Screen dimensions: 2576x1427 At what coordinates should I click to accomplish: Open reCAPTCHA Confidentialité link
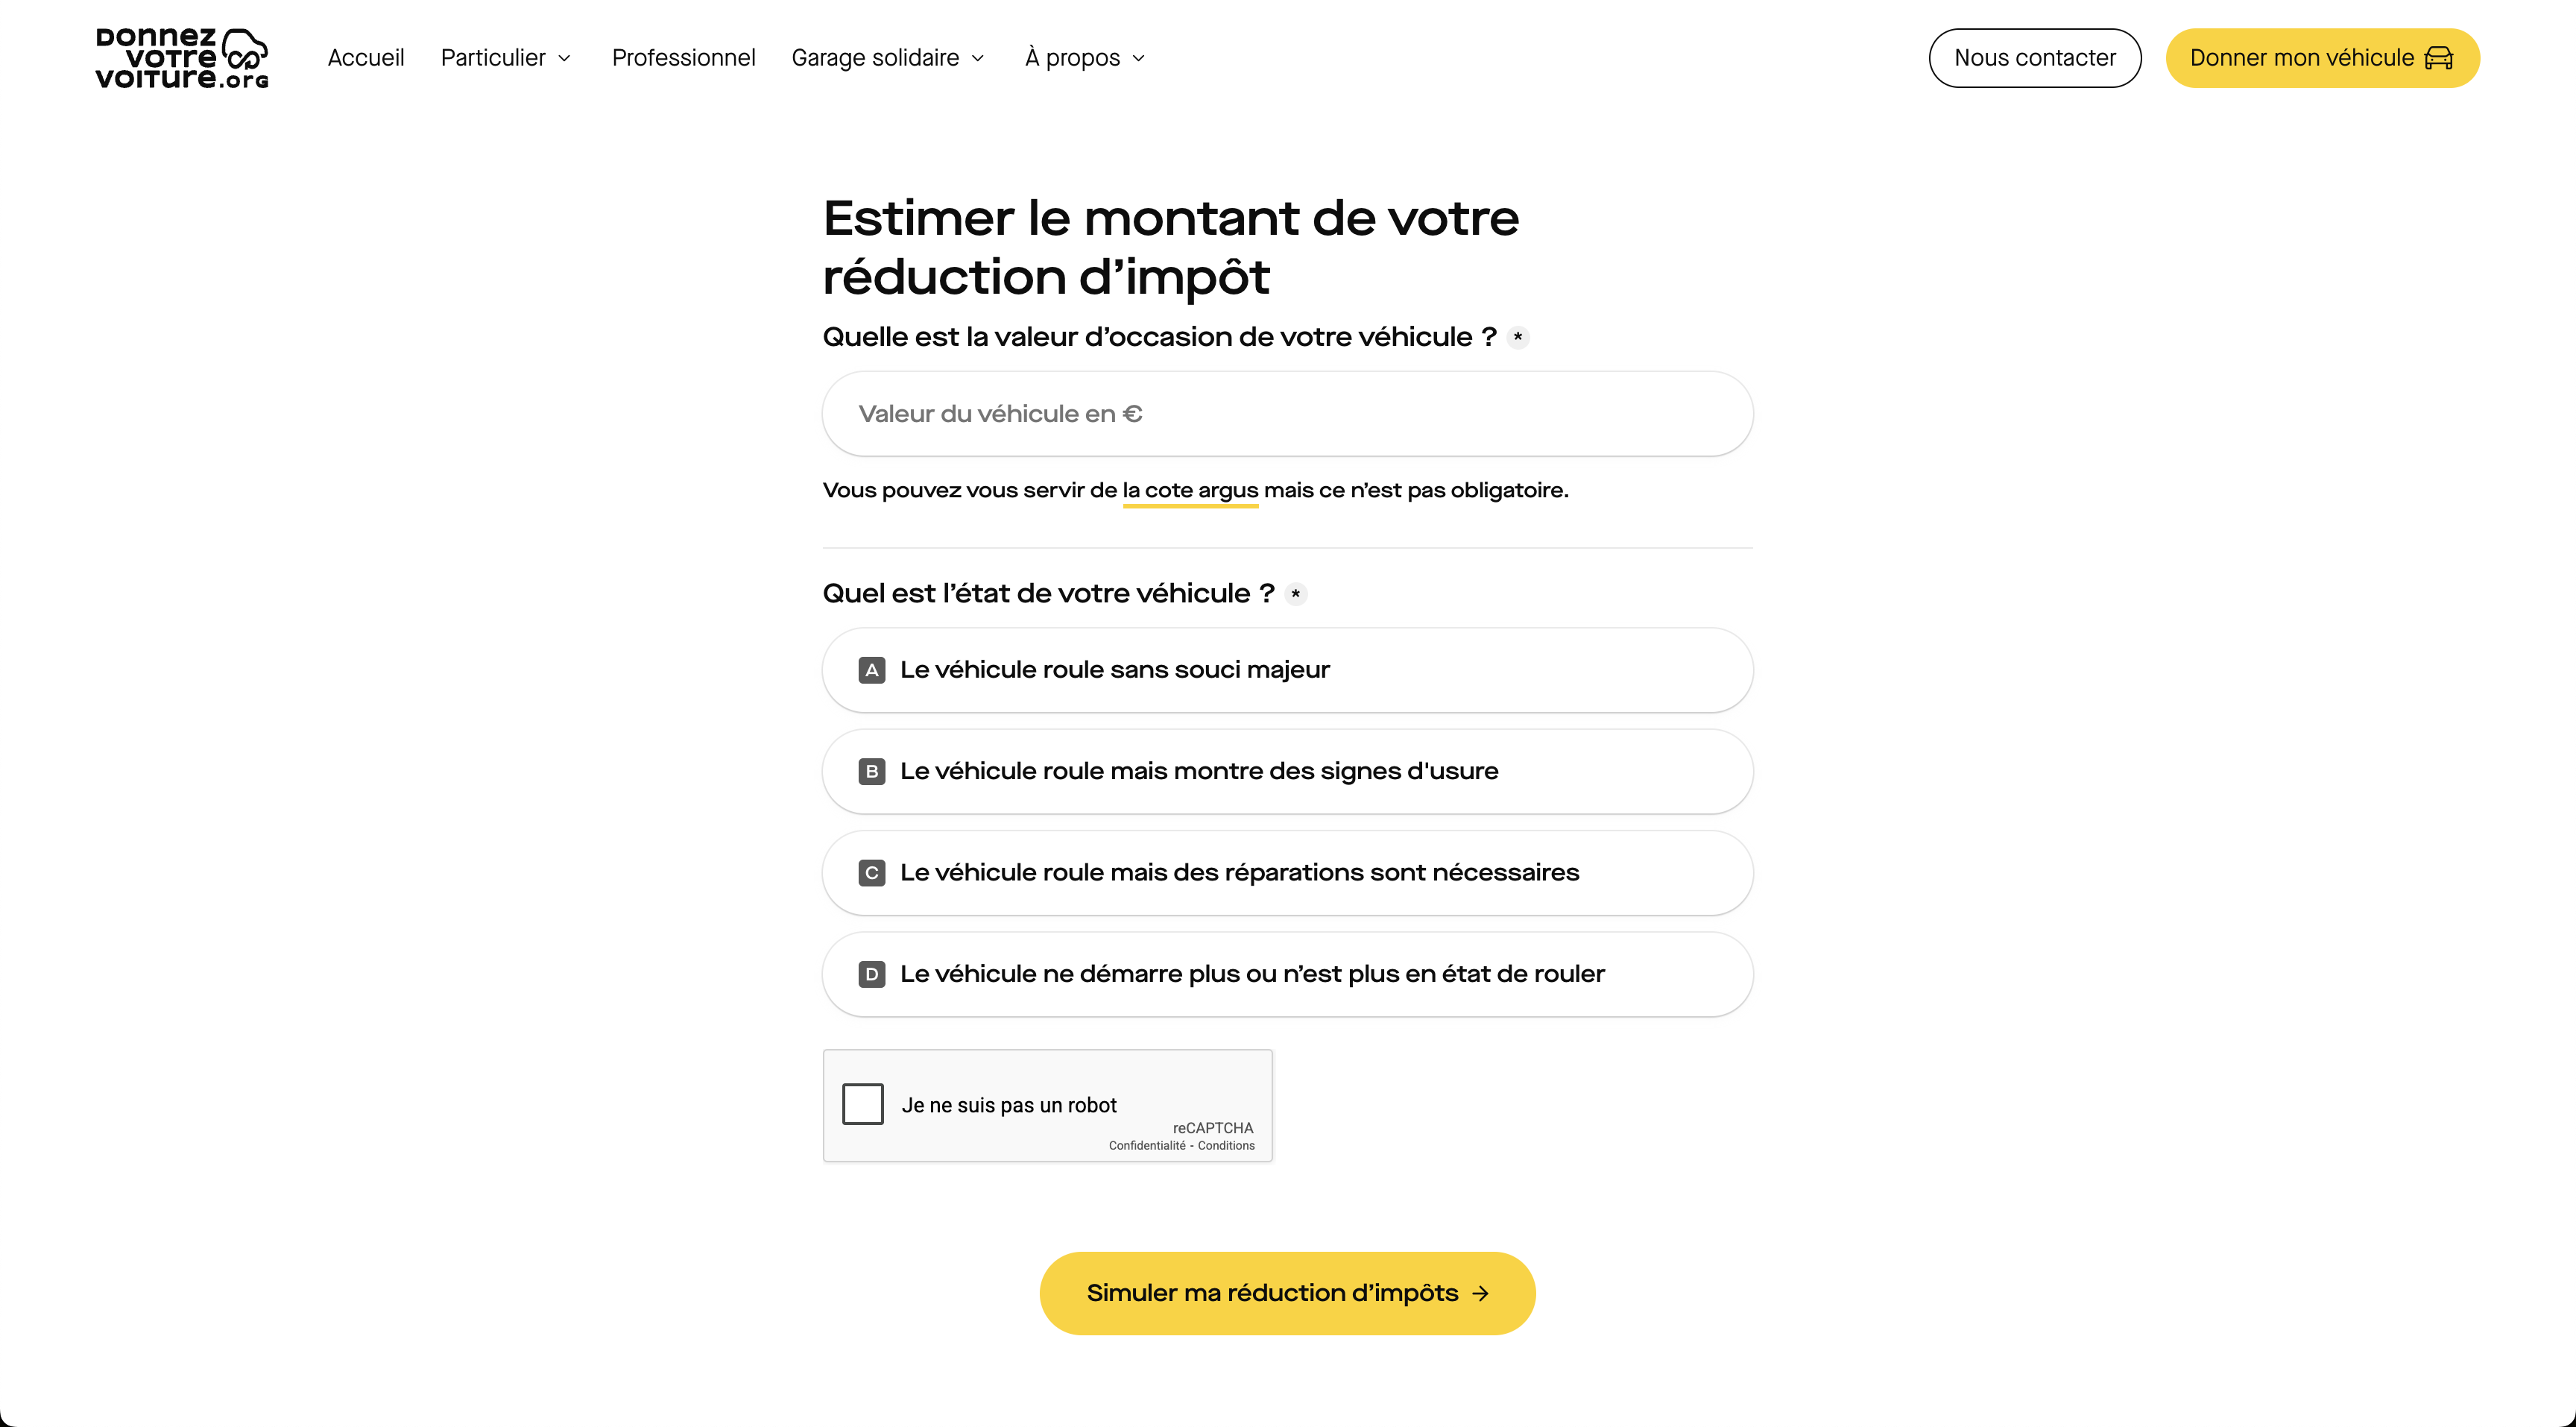click(x=1146, y=1146)
